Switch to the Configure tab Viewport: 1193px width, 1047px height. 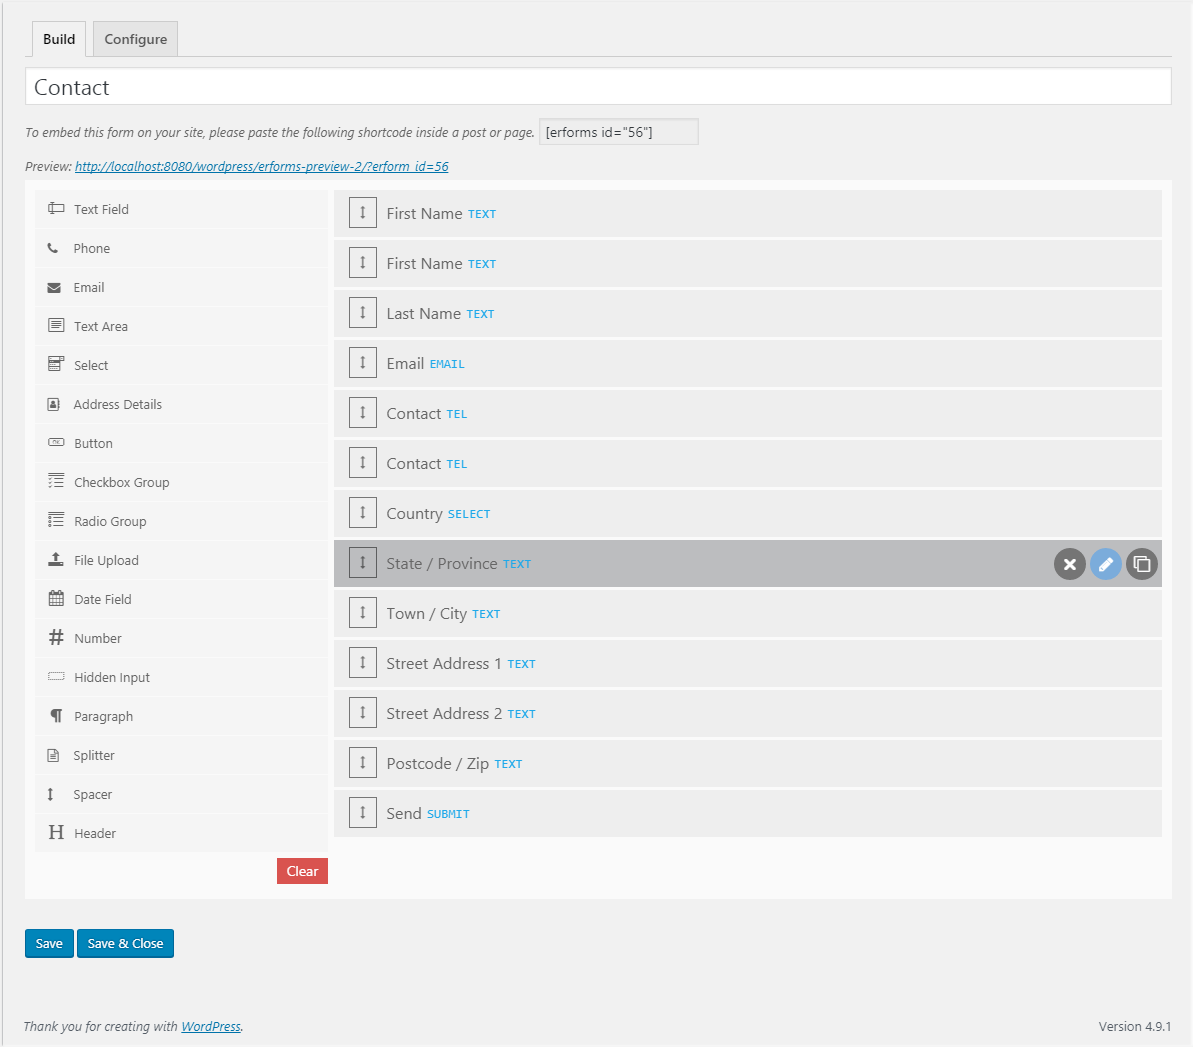[x=135, y=39]
